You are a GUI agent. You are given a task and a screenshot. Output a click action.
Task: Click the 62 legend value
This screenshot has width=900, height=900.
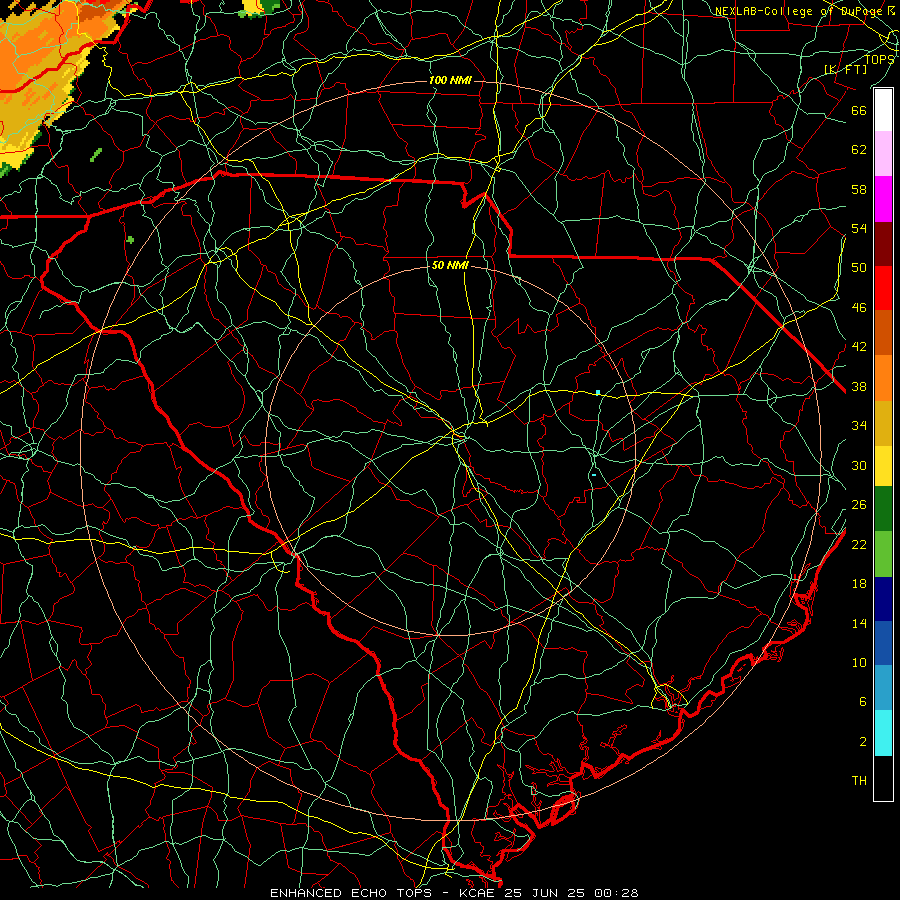tap(859, 150)
